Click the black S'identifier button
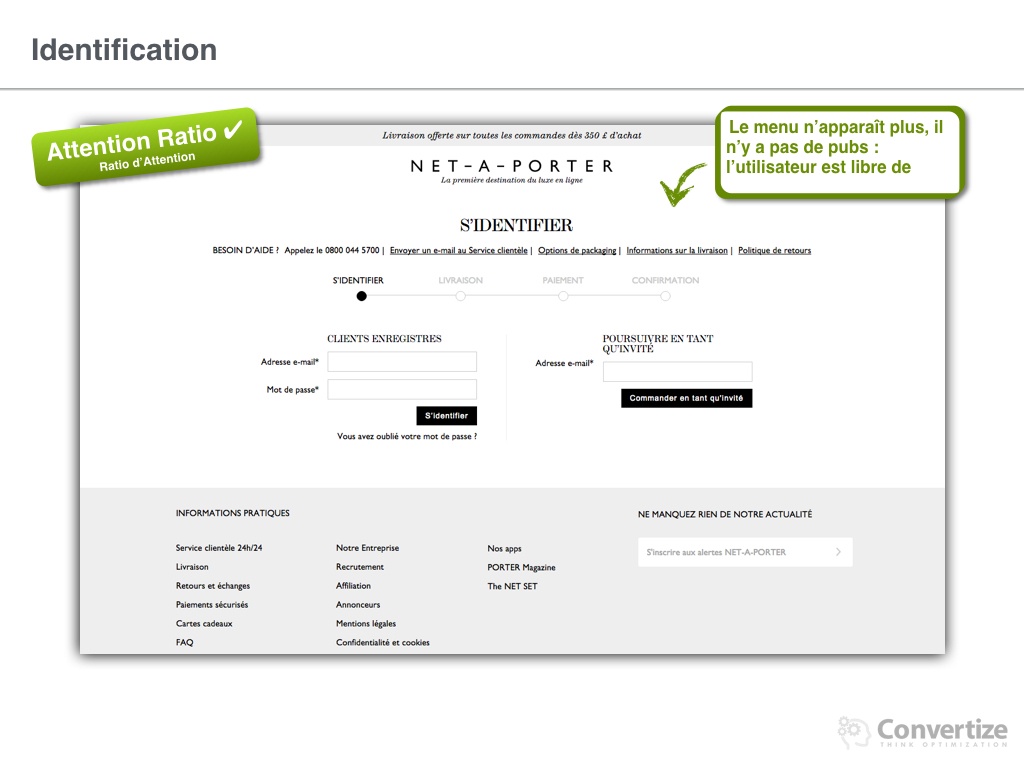 447,415
